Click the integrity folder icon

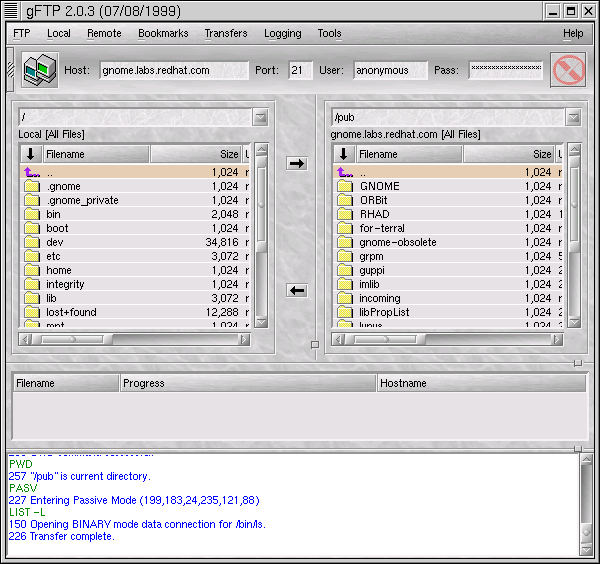(x=32, y=284)
